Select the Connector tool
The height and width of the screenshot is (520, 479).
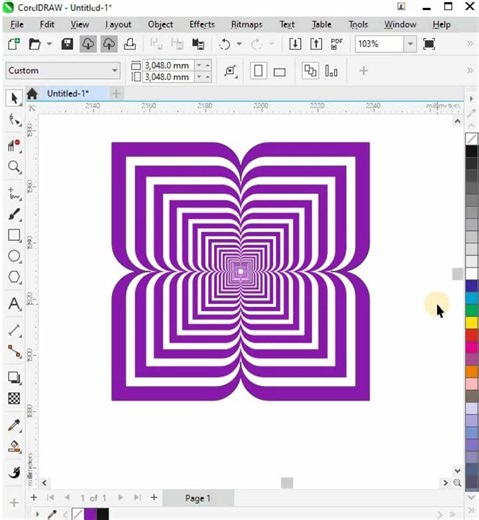click(x=14, y=351)
